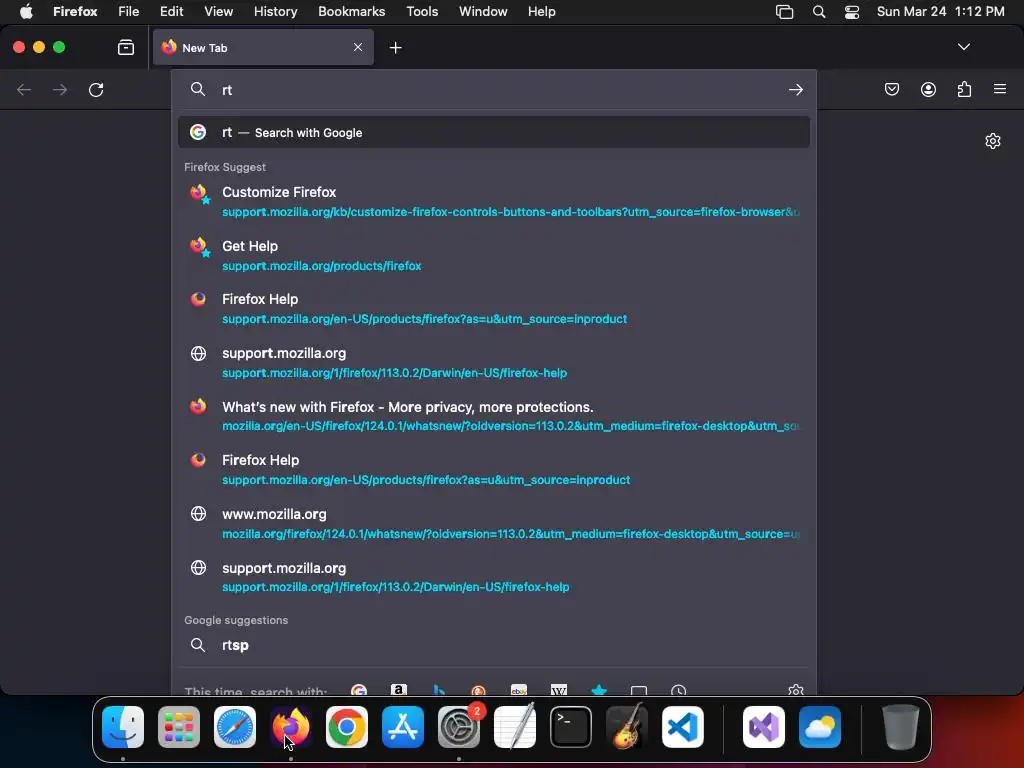The image size is (1024, 768).
Task: Click the date and time display
Action: [940, 11]
